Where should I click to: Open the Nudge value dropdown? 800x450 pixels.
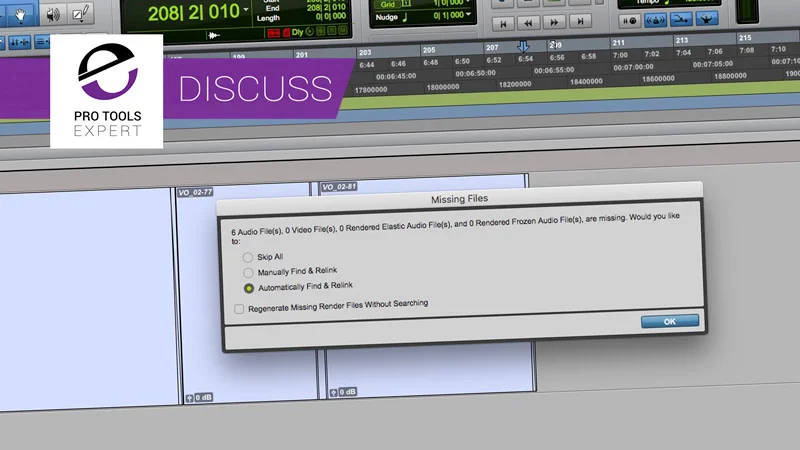pos(468,14)
